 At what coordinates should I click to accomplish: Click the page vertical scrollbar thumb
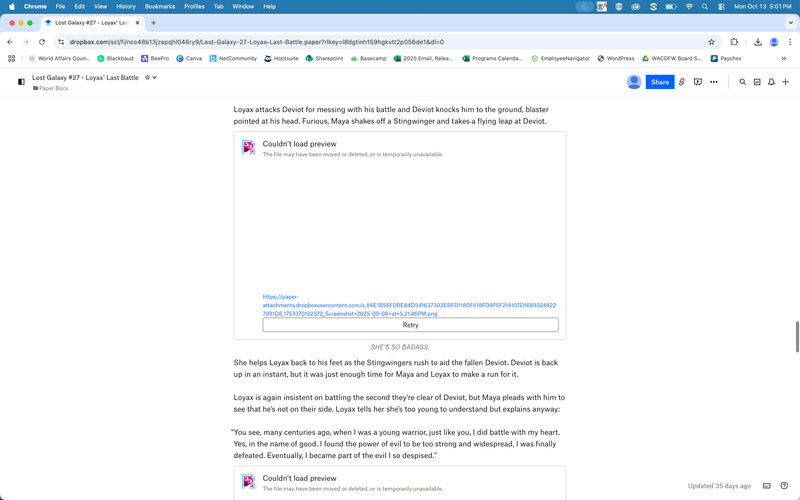coord(797,337)
